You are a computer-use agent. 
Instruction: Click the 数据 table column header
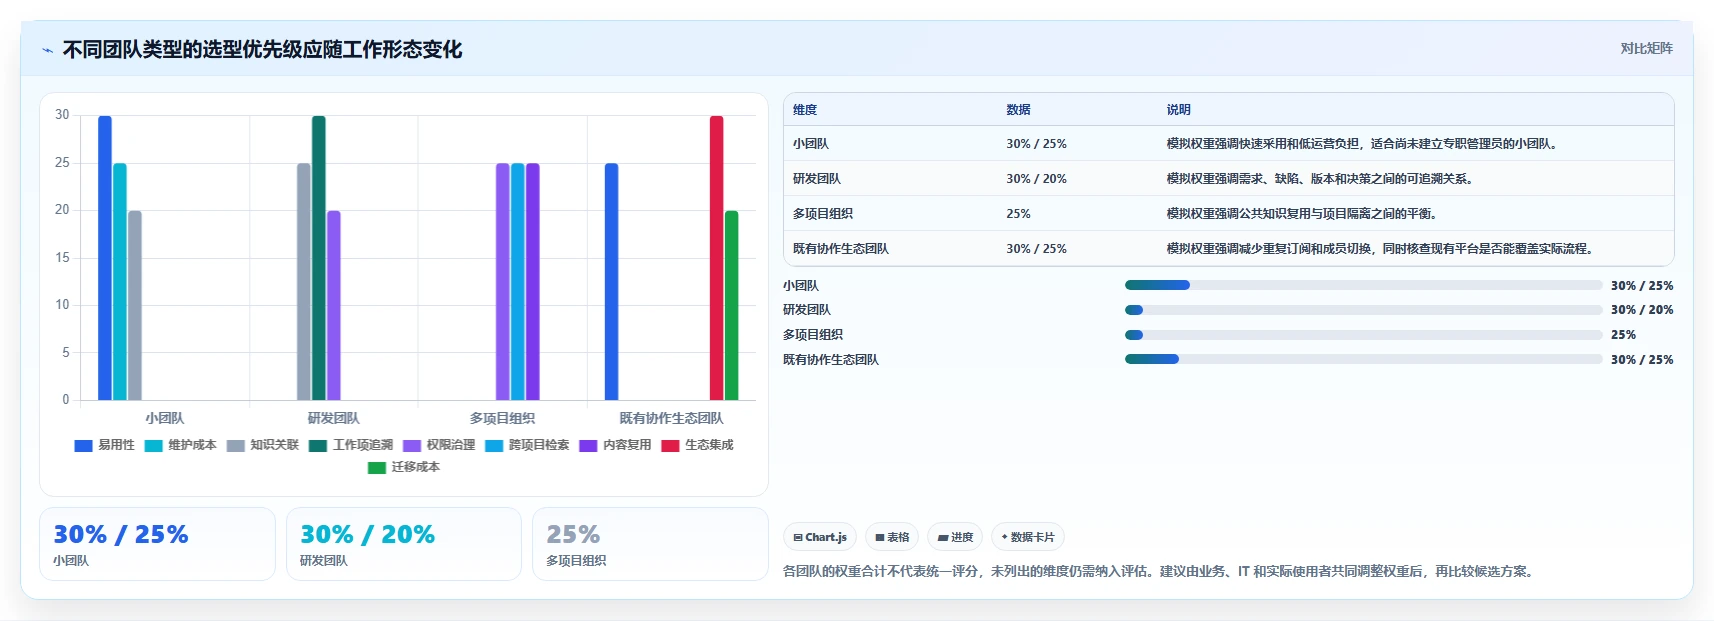pyautogui.click(x=1018, y=110)
